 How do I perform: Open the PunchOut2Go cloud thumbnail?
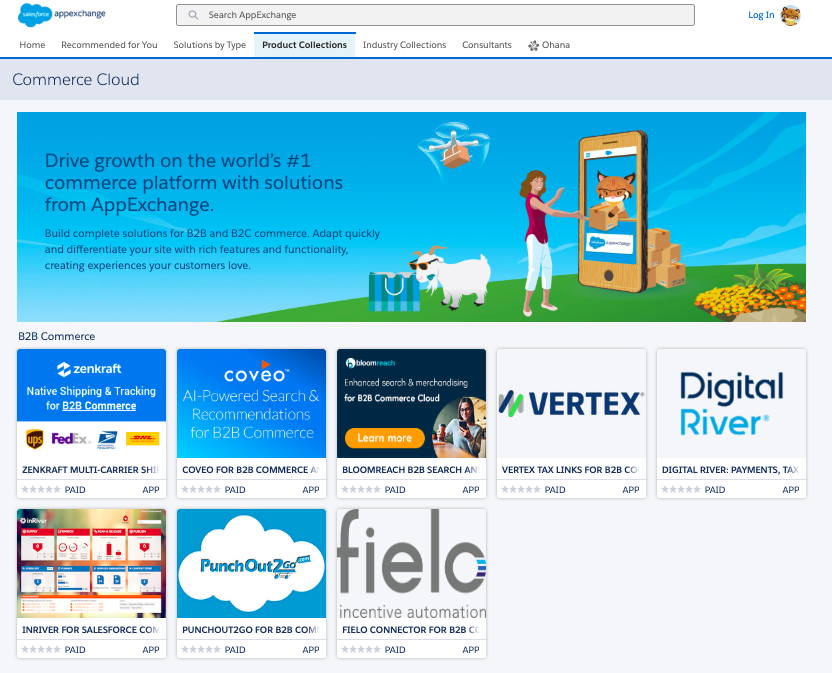(252, 563)
